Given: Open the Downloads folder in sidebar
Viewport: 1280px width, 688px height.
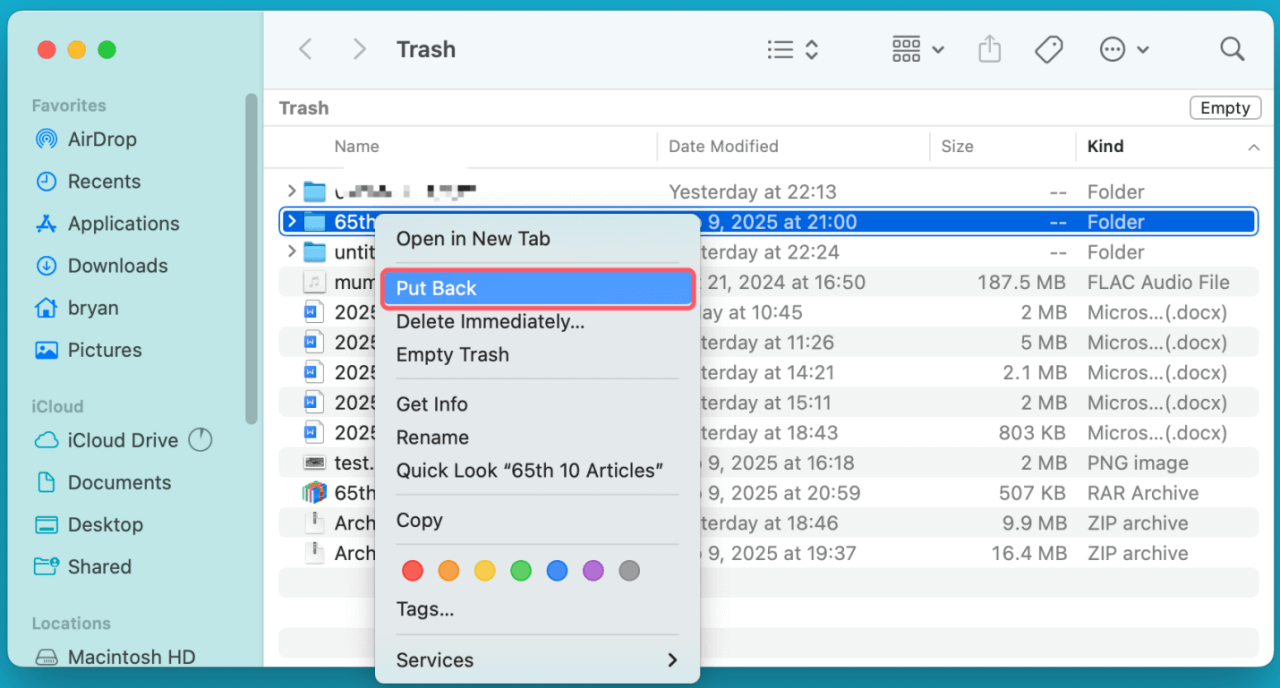Looking at the screenshot, I should tap(117, 266).
